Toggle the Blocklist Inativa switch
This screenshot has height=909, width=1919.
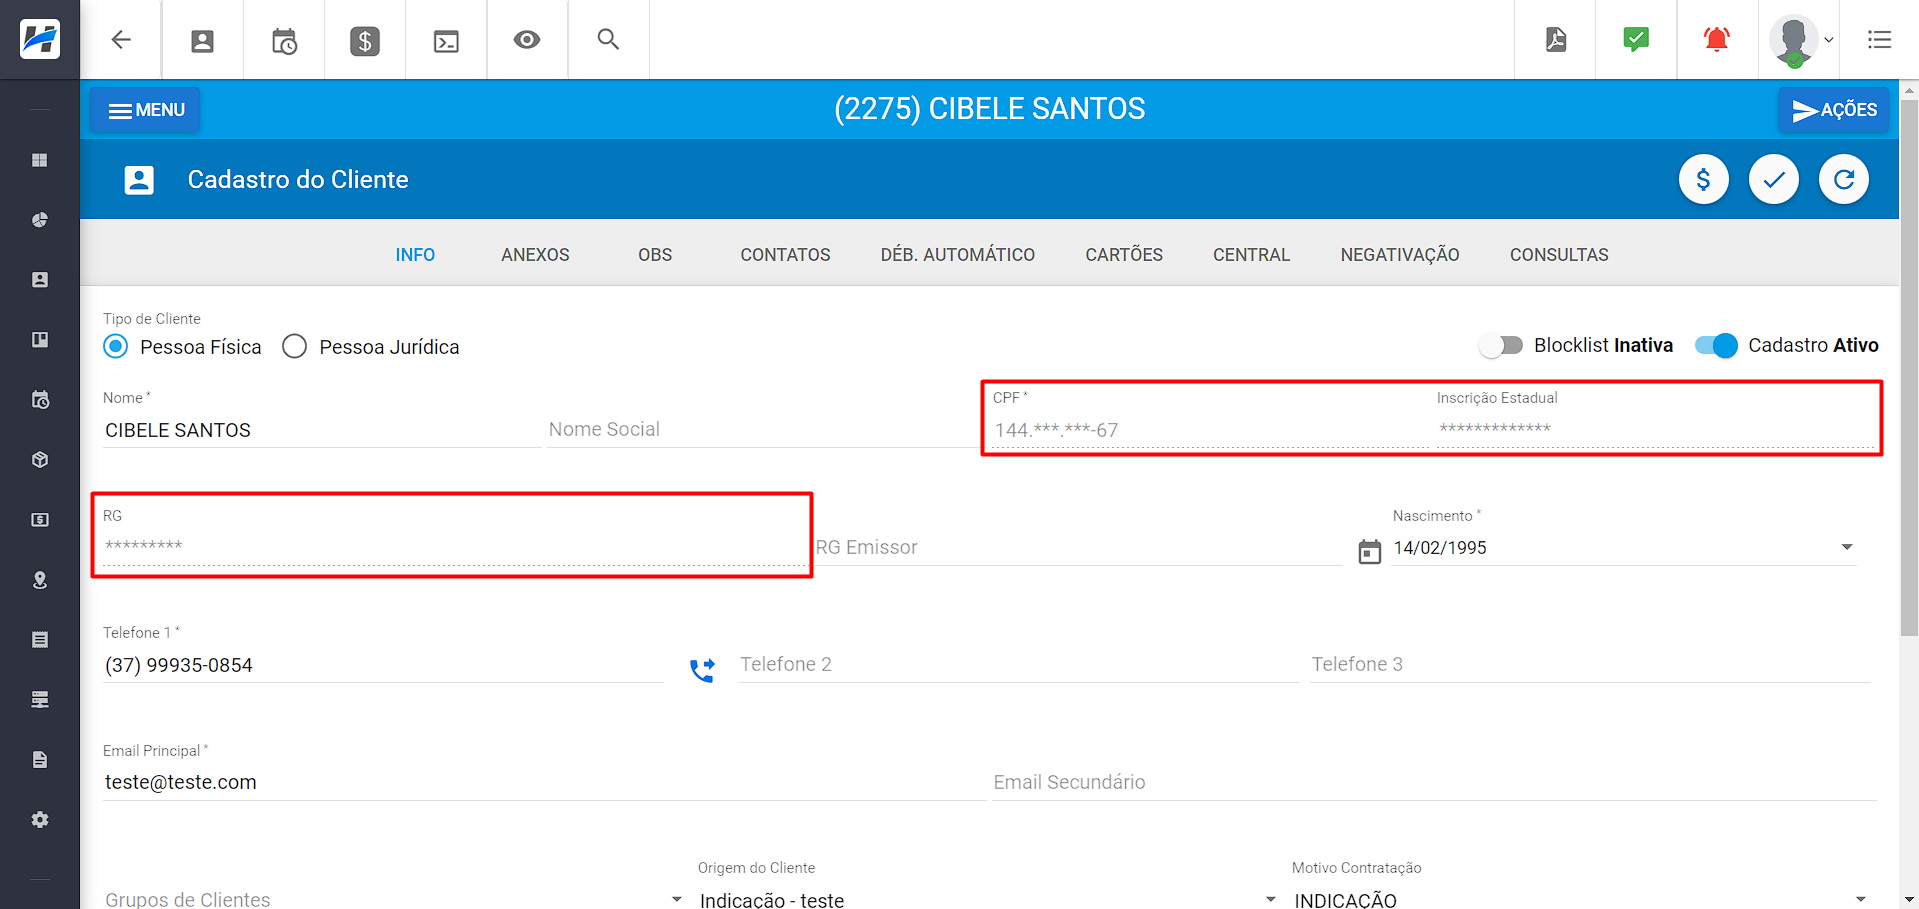point(1501,346)
